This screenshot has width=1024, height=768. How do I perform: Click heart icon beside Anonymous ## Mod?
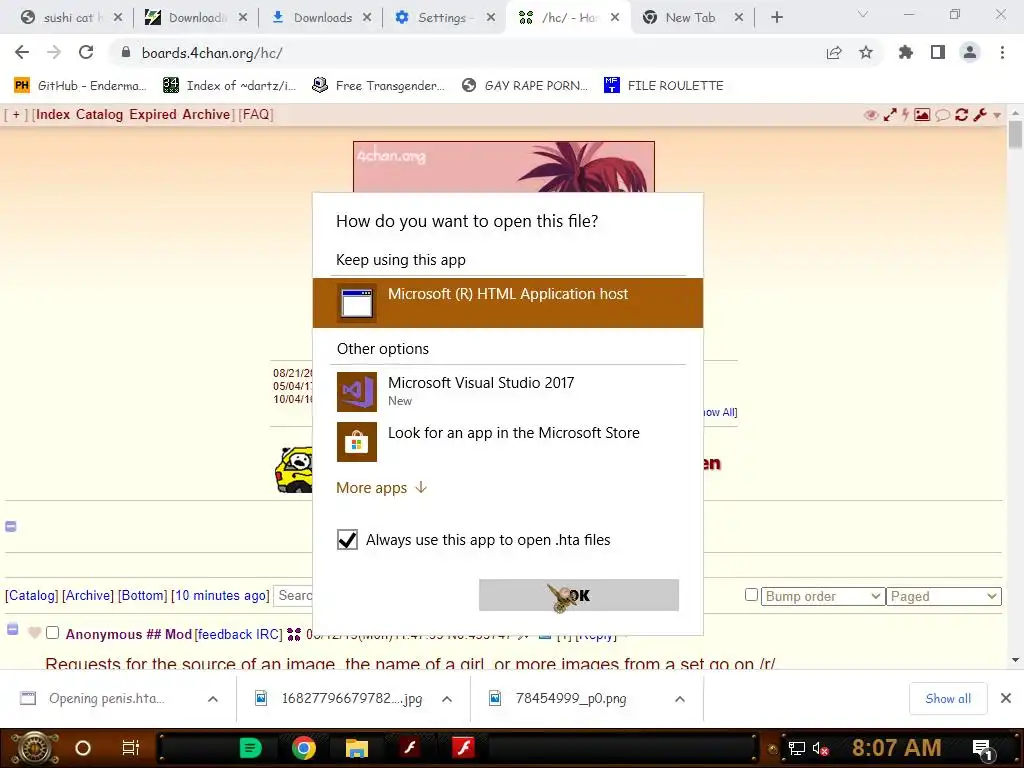click(35, 633)
